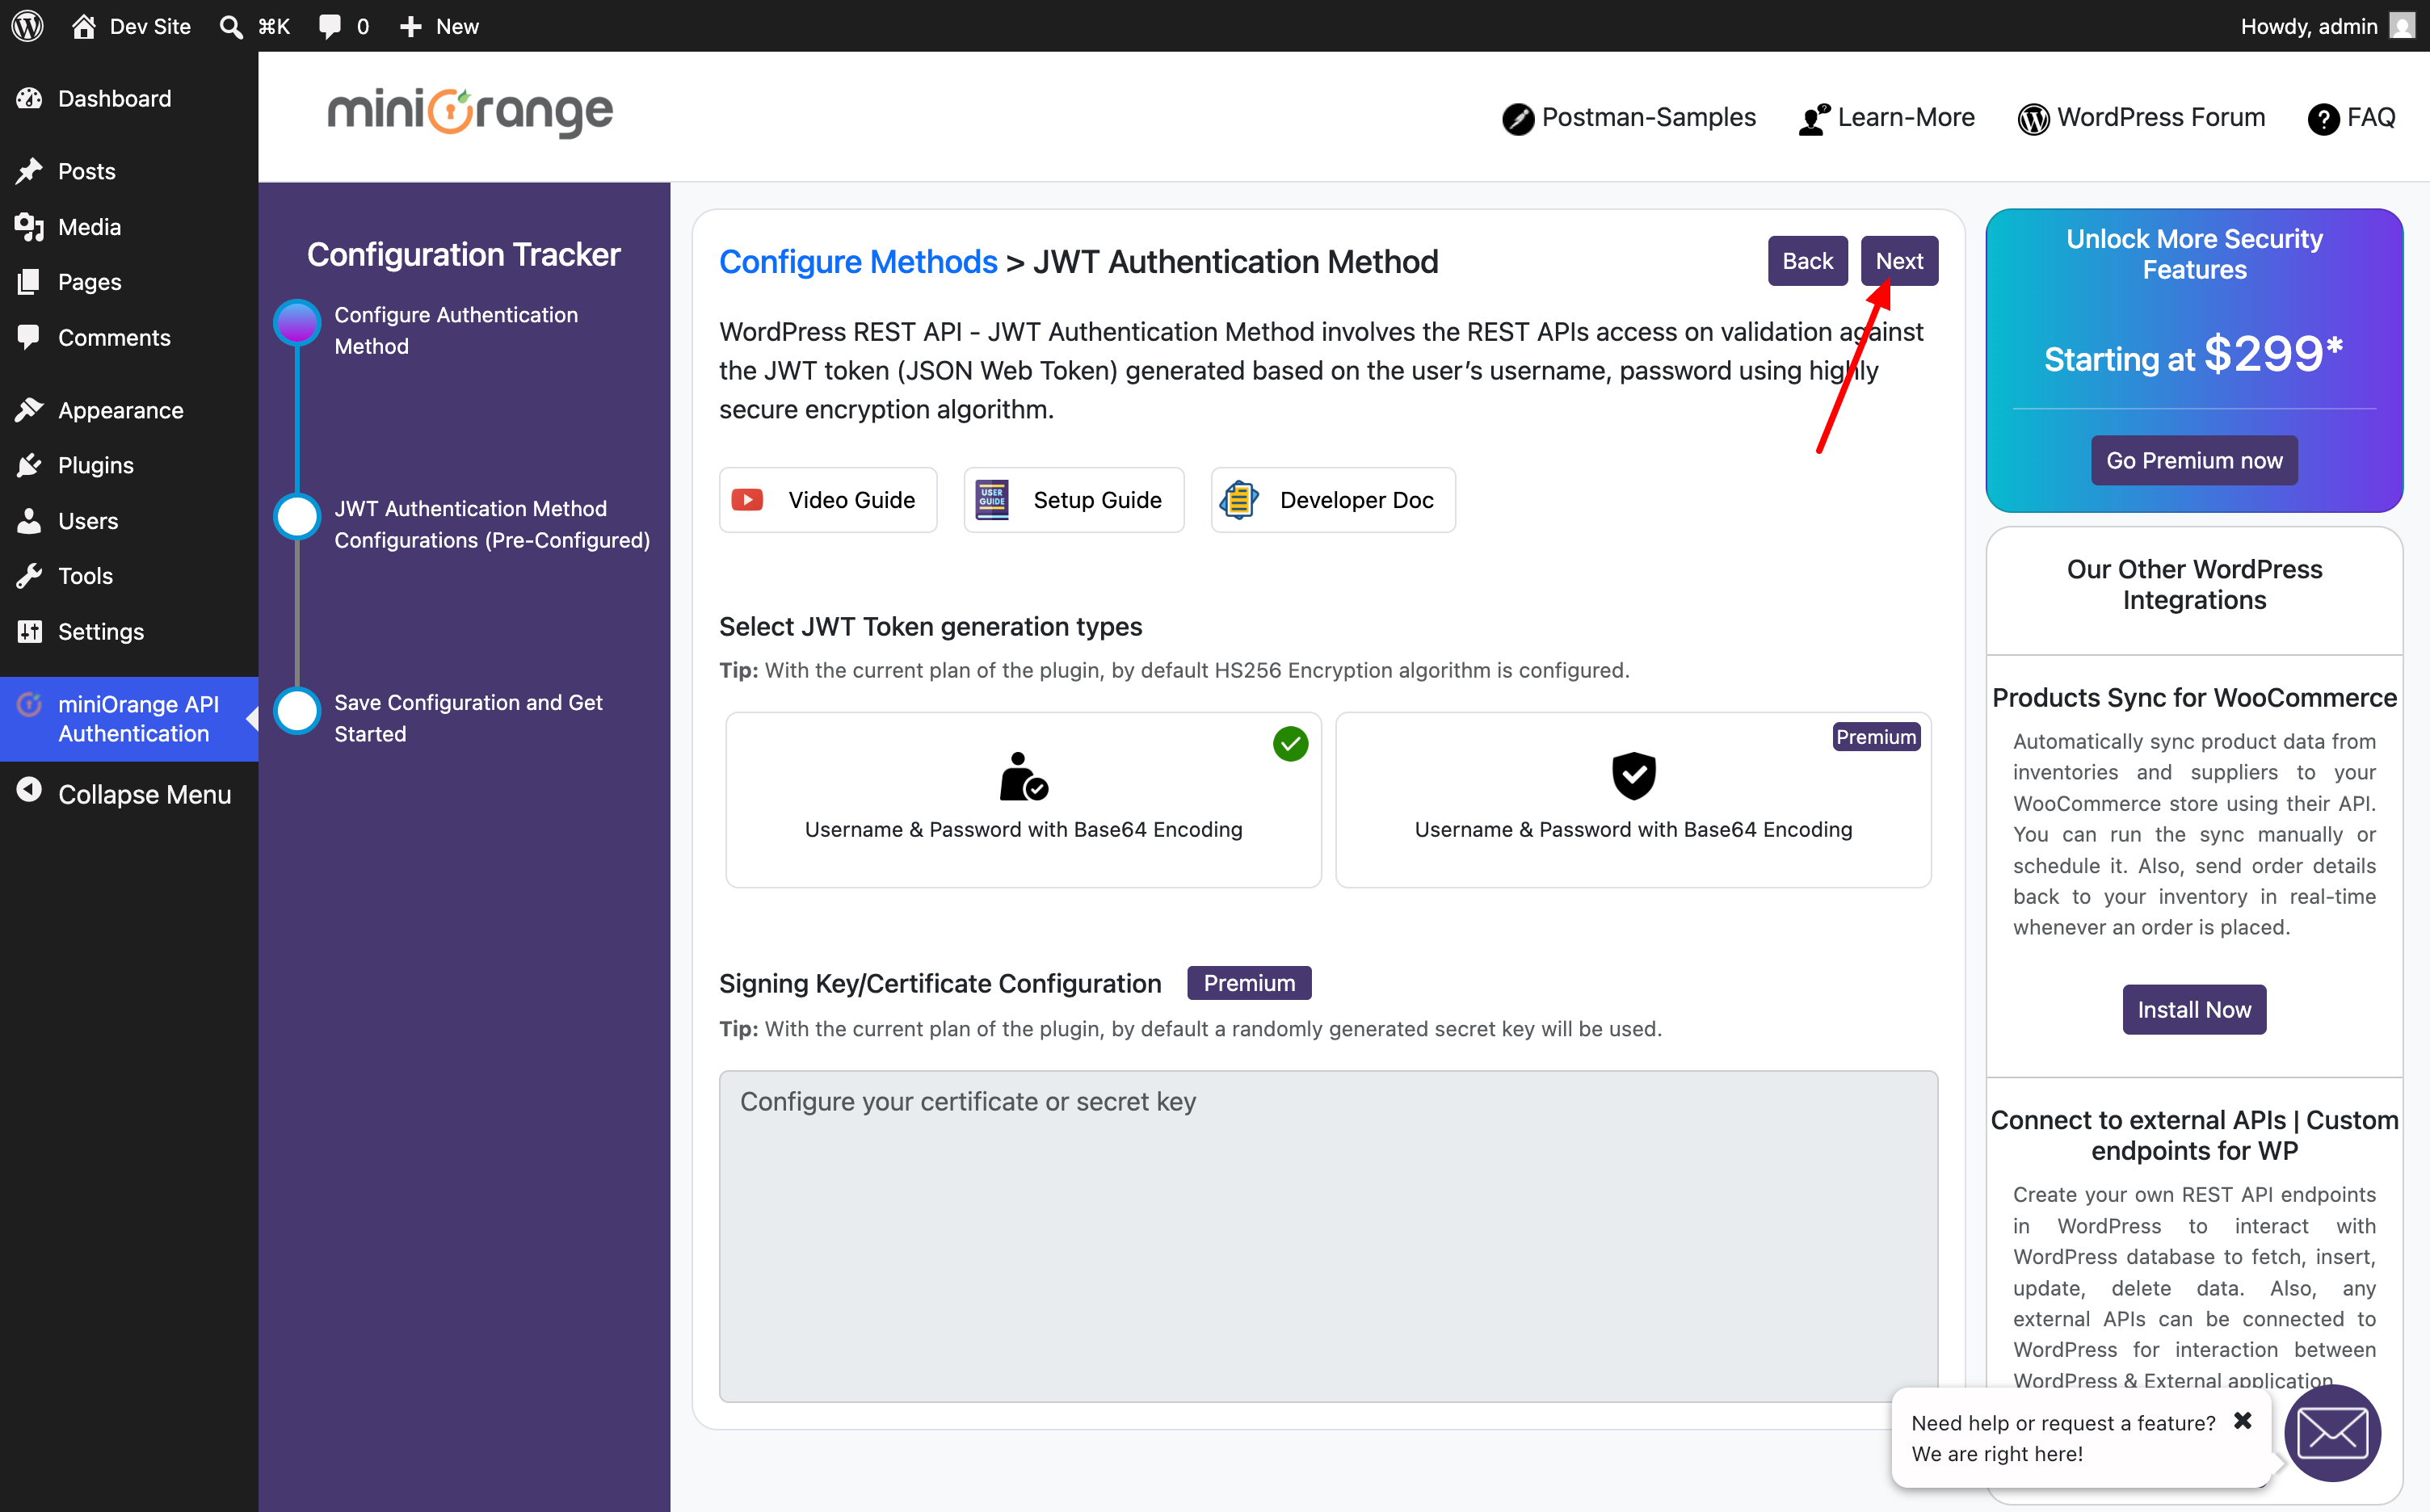The height and width of the screenshot is (1512, 2430).
Task: Click Premium badge beside Signing Key Configuration
Action: pyautogui.click(x=1249, y=983)
